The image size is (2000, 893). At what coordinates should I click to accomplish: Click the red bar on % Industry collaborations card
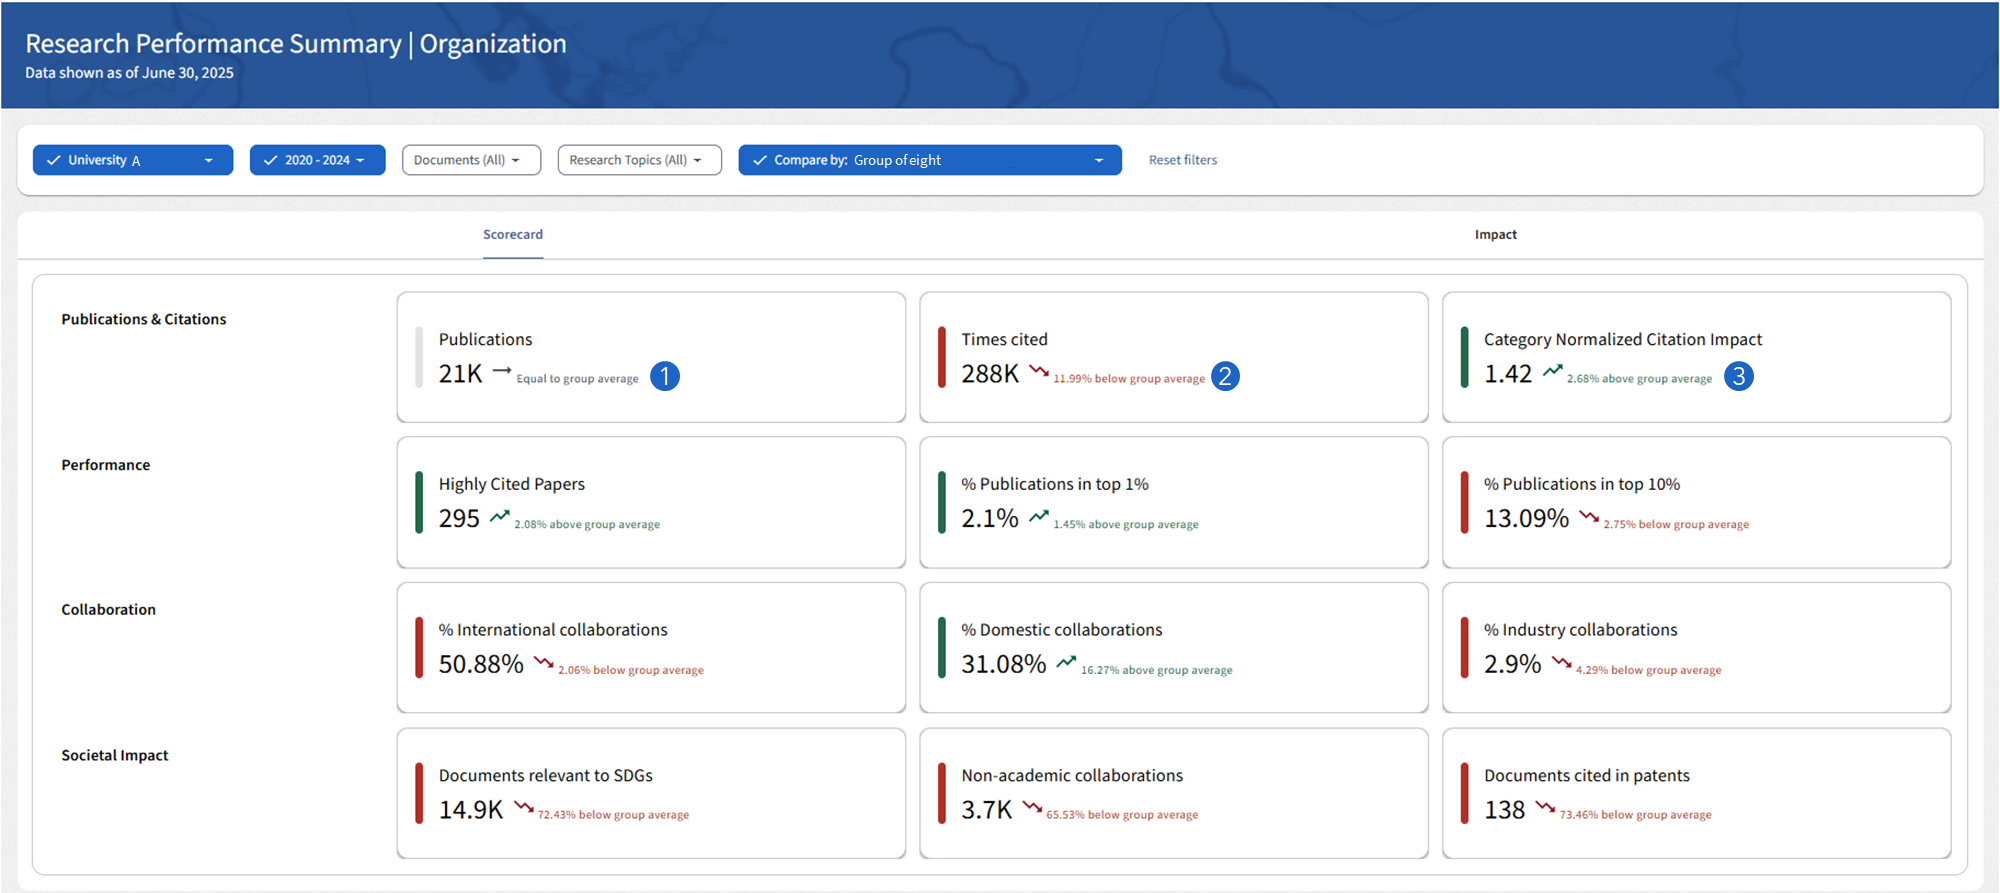click(x=1464, y=647)
